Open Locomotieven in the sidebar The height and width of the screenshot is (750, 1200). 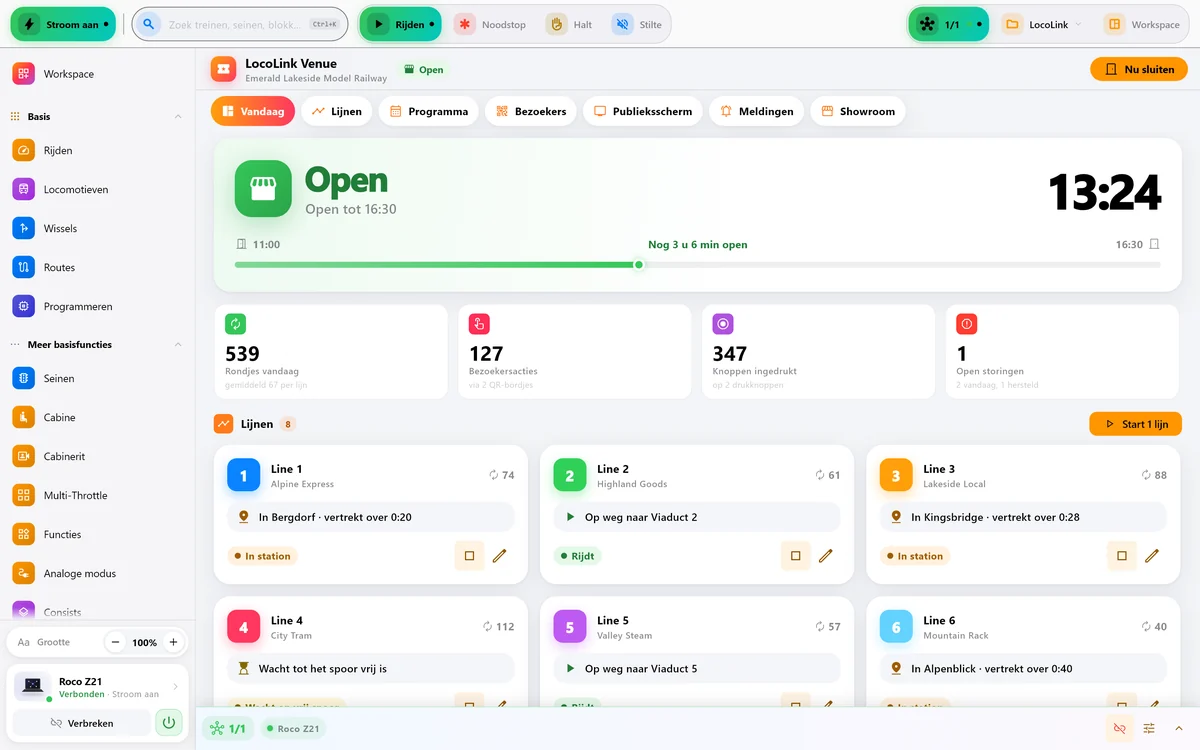click(97, 189)
